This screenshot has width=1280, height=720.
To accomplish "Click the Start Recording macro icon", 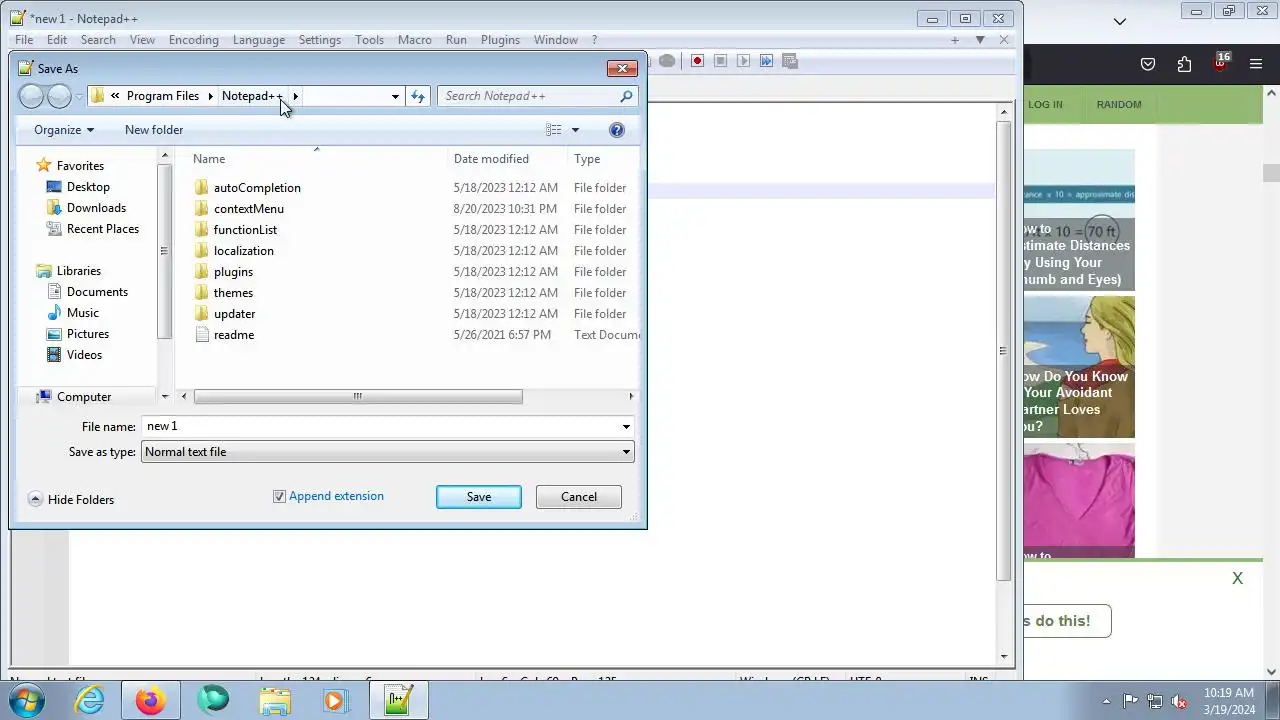I will pos(697,61).
